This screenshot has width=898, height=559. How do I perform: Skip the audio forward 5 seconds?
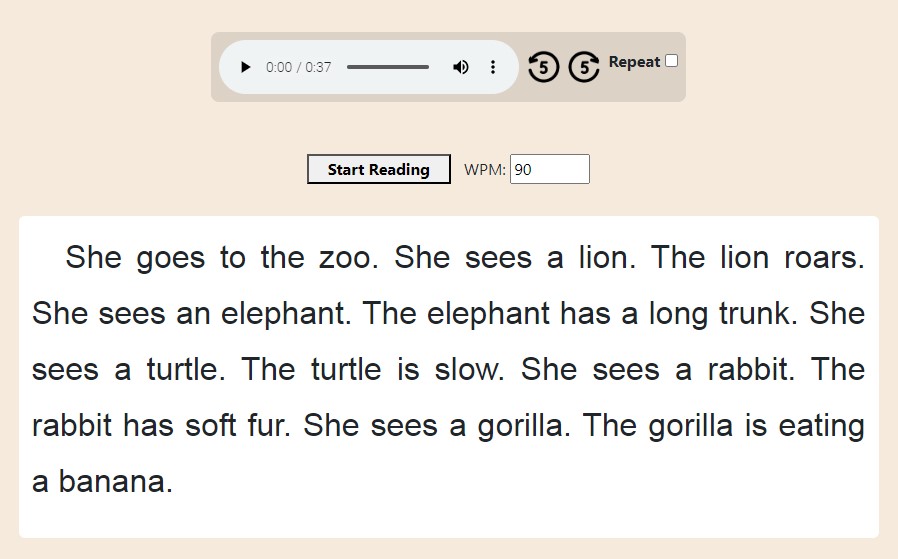click(x=584, y=67)
